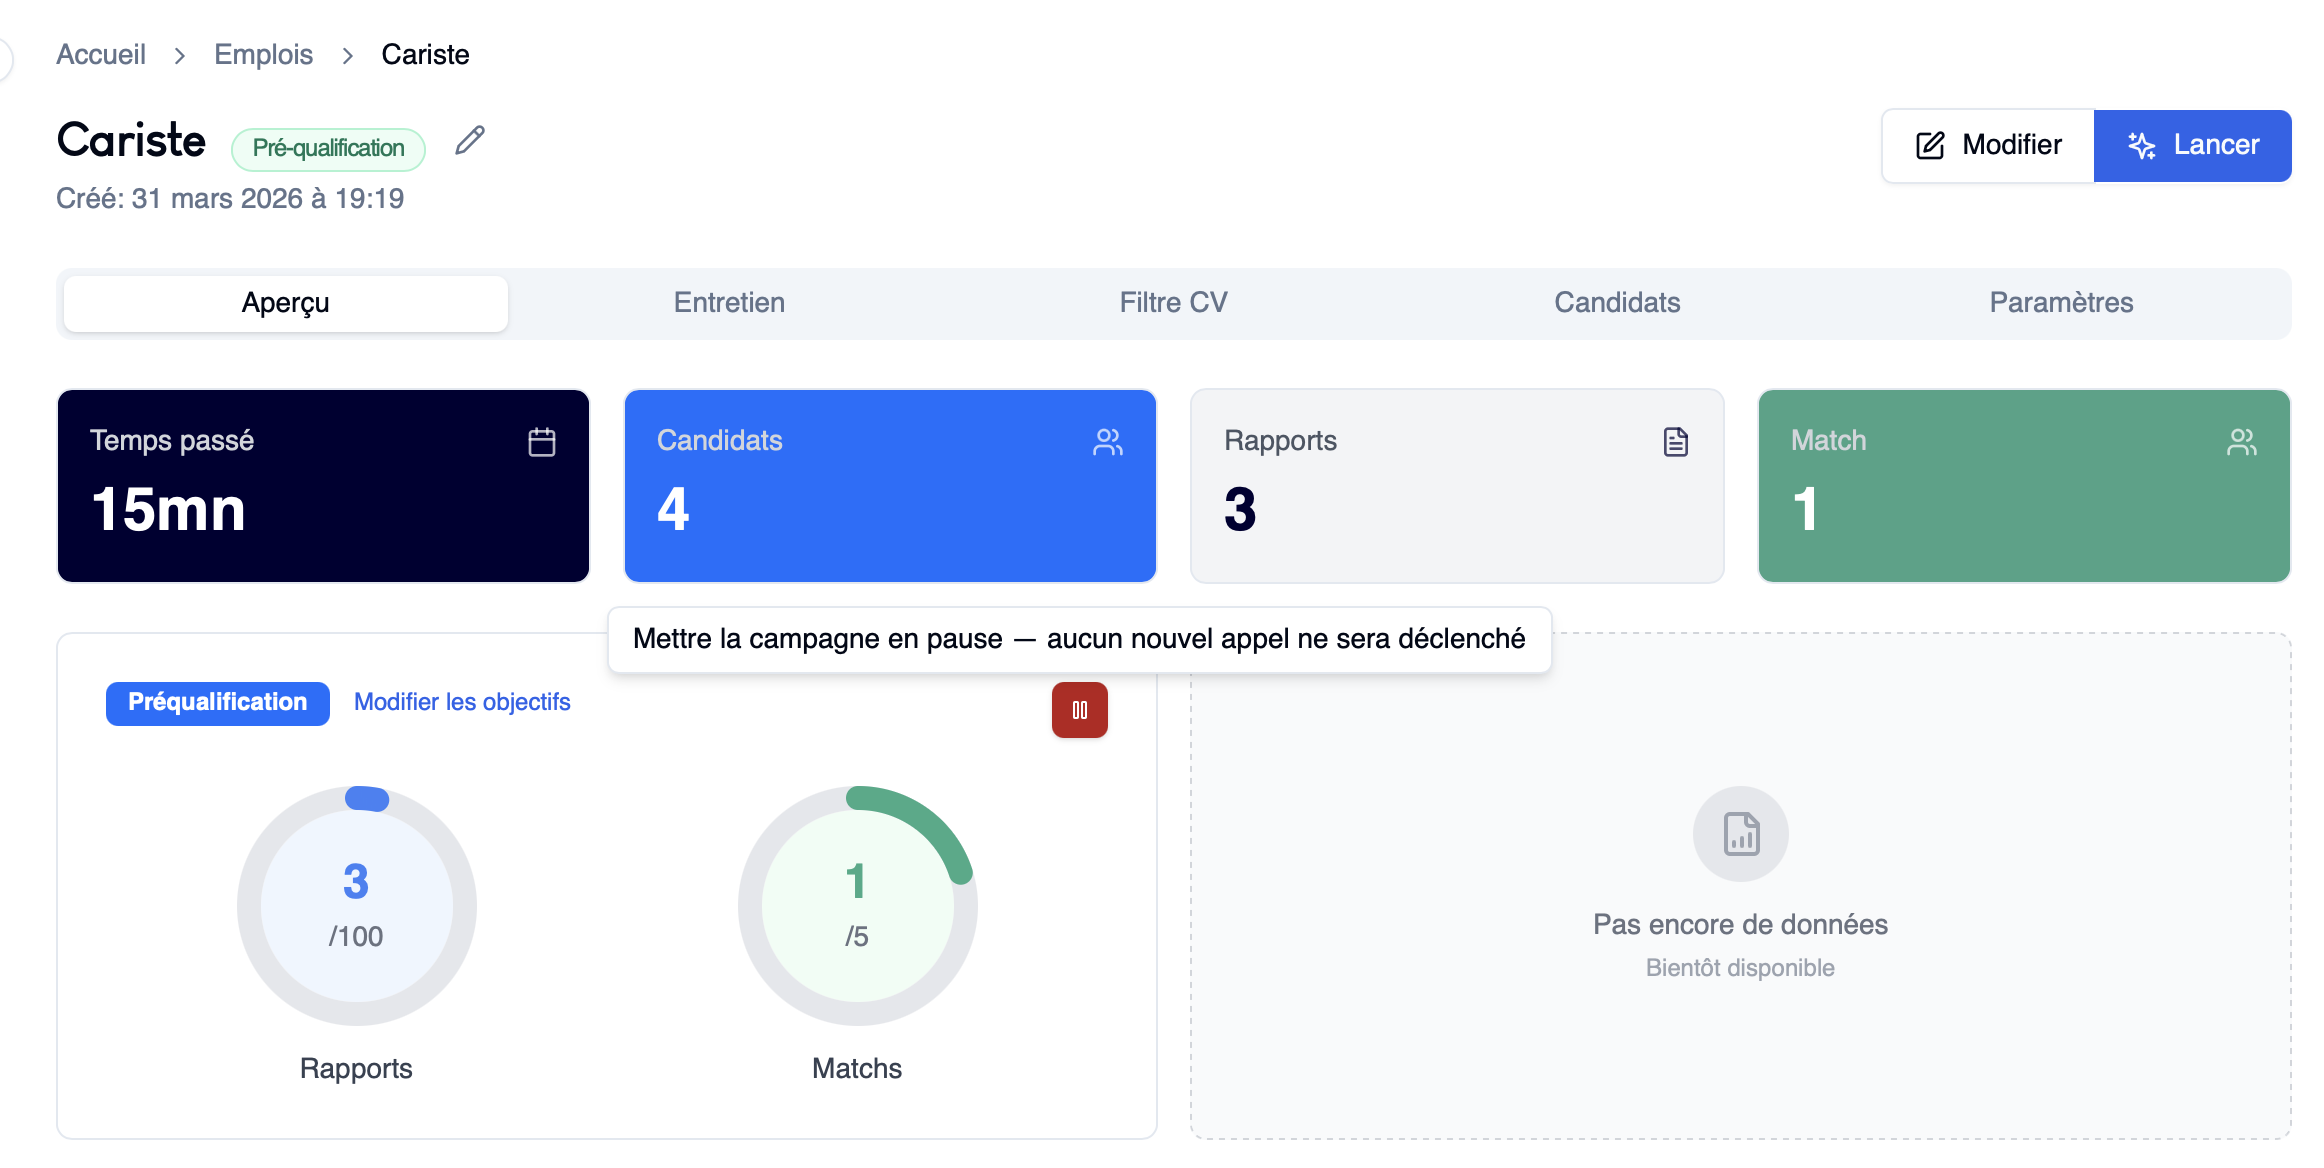2324x1168 pixels.
Task: Open the Filtre CV tab
Action: click(1173, 303)
